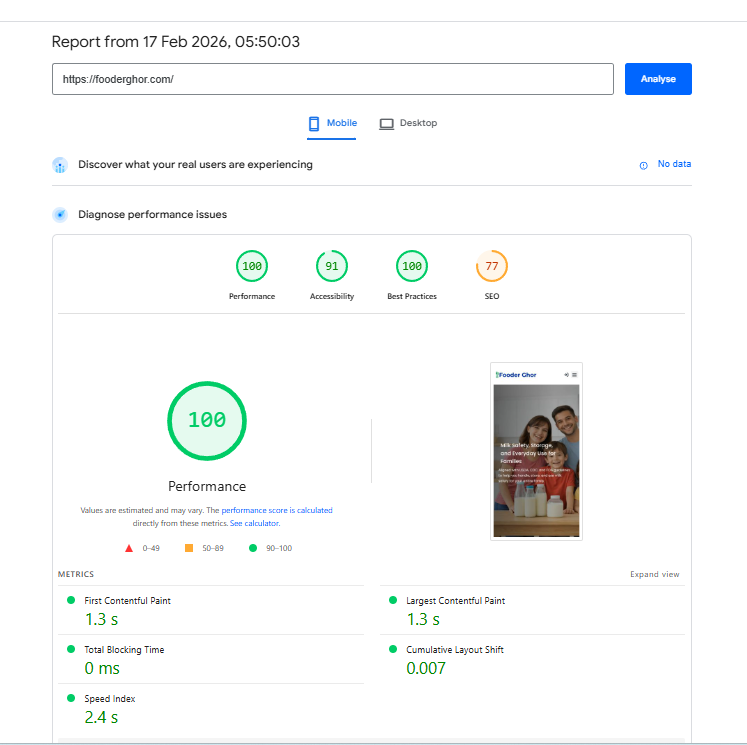Click the Total Blocking Time metric label
This screenshot has width=747, height=745.
click(x=124, y=650)
